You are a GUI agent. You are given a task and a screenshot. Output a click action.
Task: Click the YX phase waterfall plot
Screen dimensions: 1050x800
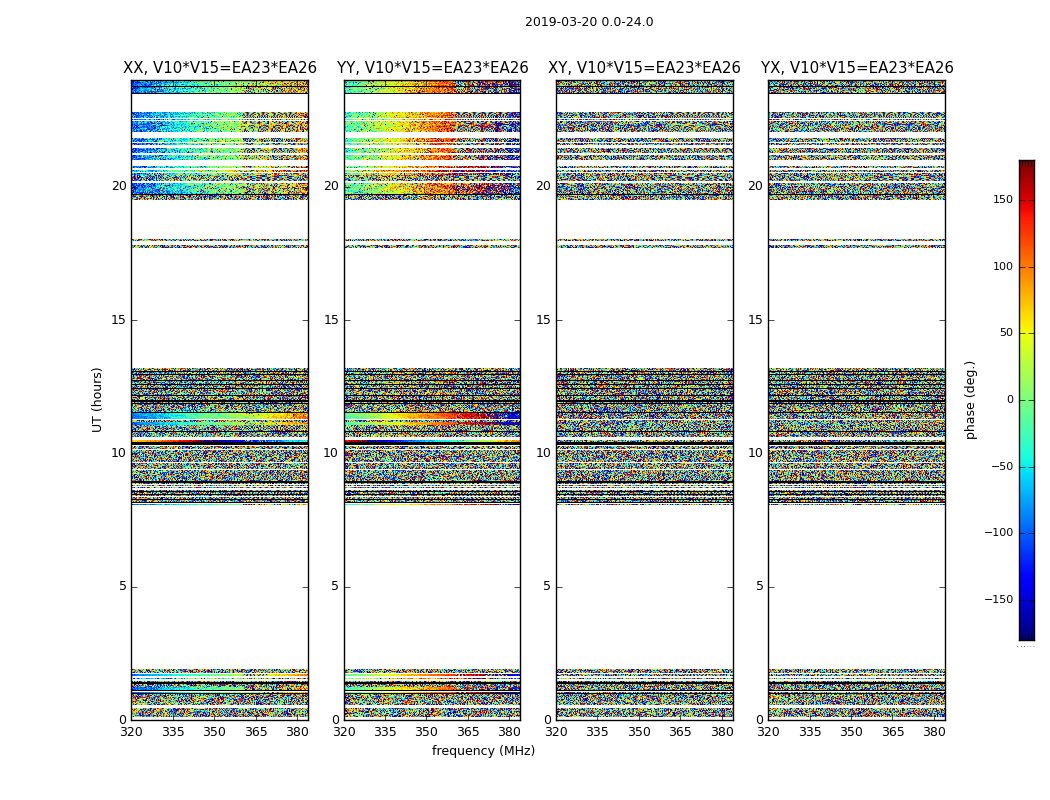[x=857, y=400]
